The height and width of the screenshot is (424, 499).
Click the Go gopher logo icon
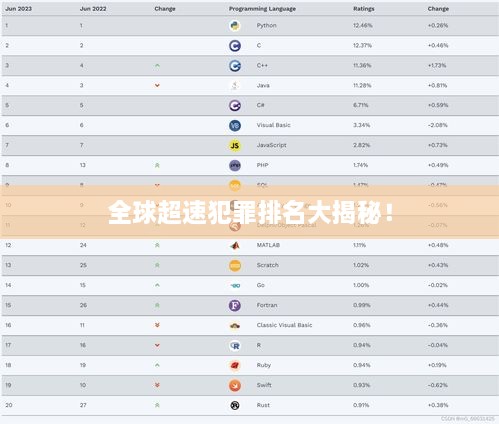(x=235, y=286)
